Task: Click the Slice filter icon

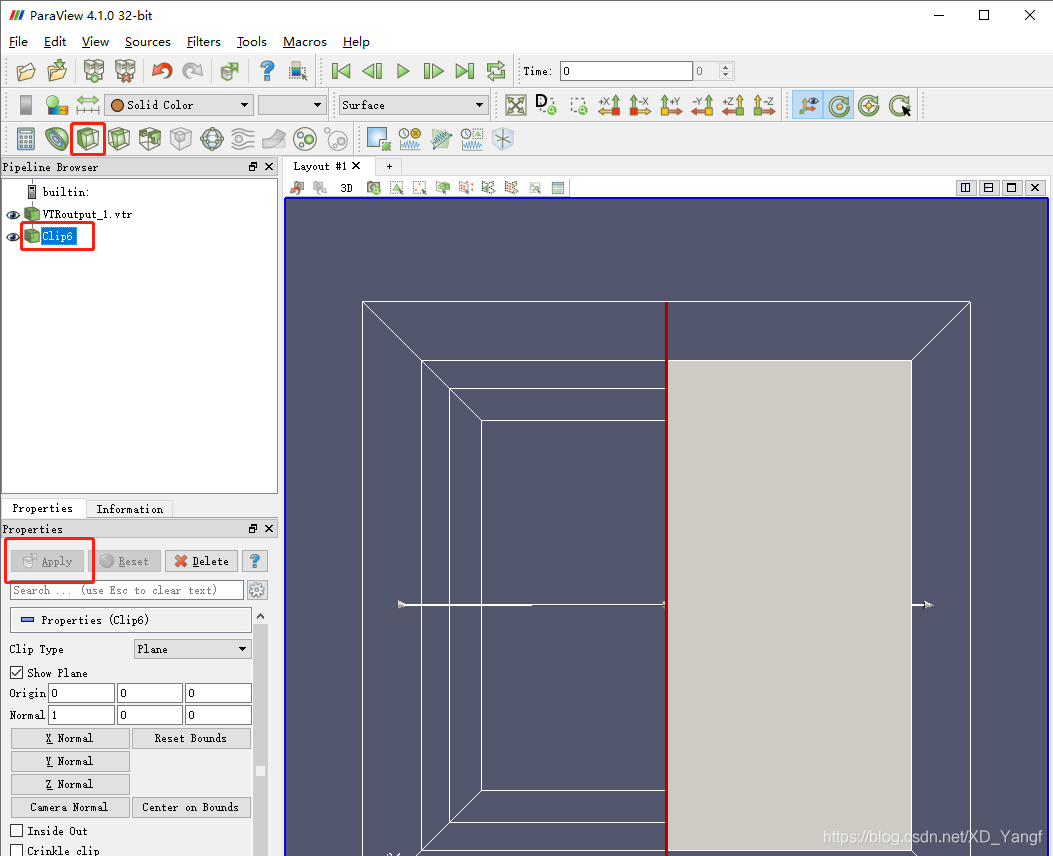Action: [119, 139]
